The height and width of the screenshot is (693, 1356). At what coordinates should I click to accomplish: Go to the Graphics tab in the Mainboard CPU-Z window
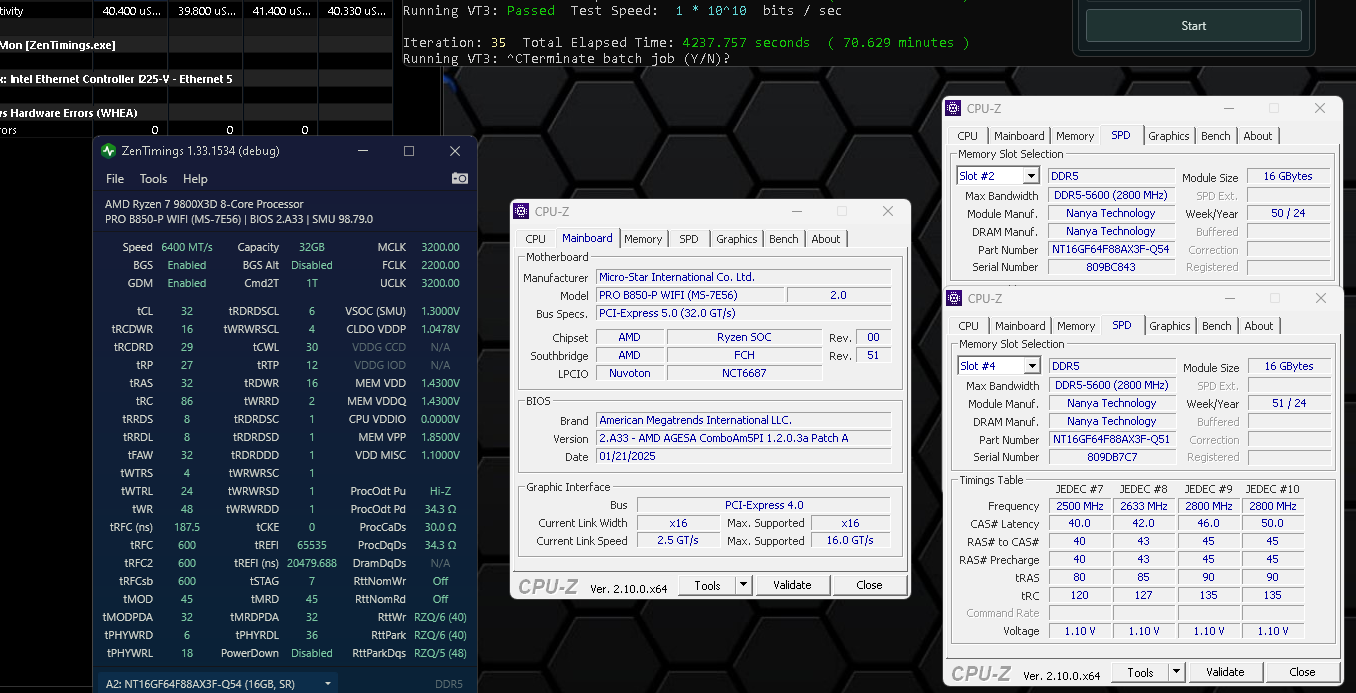pyautogui.click(x=737, y=239)
